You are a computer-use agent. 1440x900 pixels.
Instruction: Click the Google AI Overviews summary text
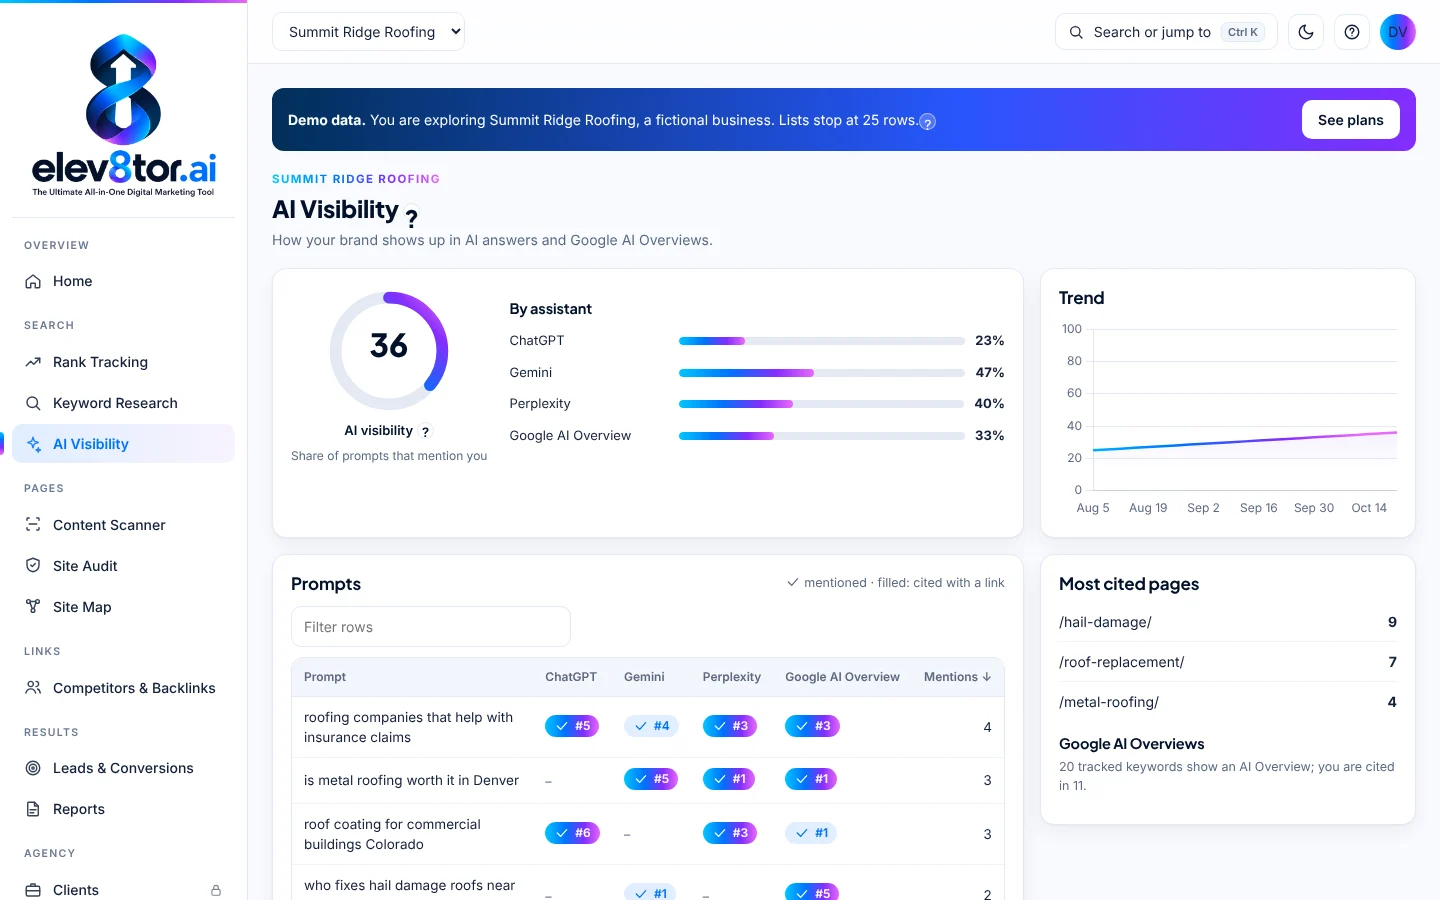click(x=1227, y=776)
